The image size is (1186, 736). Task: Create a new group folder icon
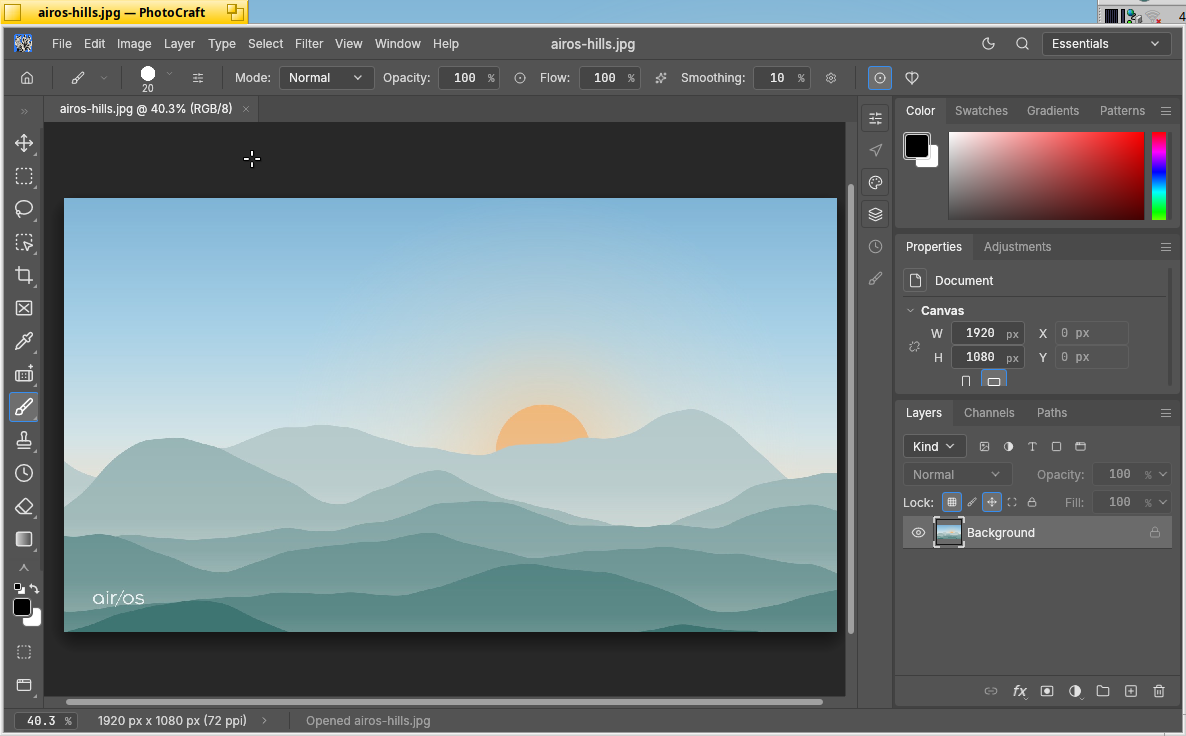tap(1103, 691)
